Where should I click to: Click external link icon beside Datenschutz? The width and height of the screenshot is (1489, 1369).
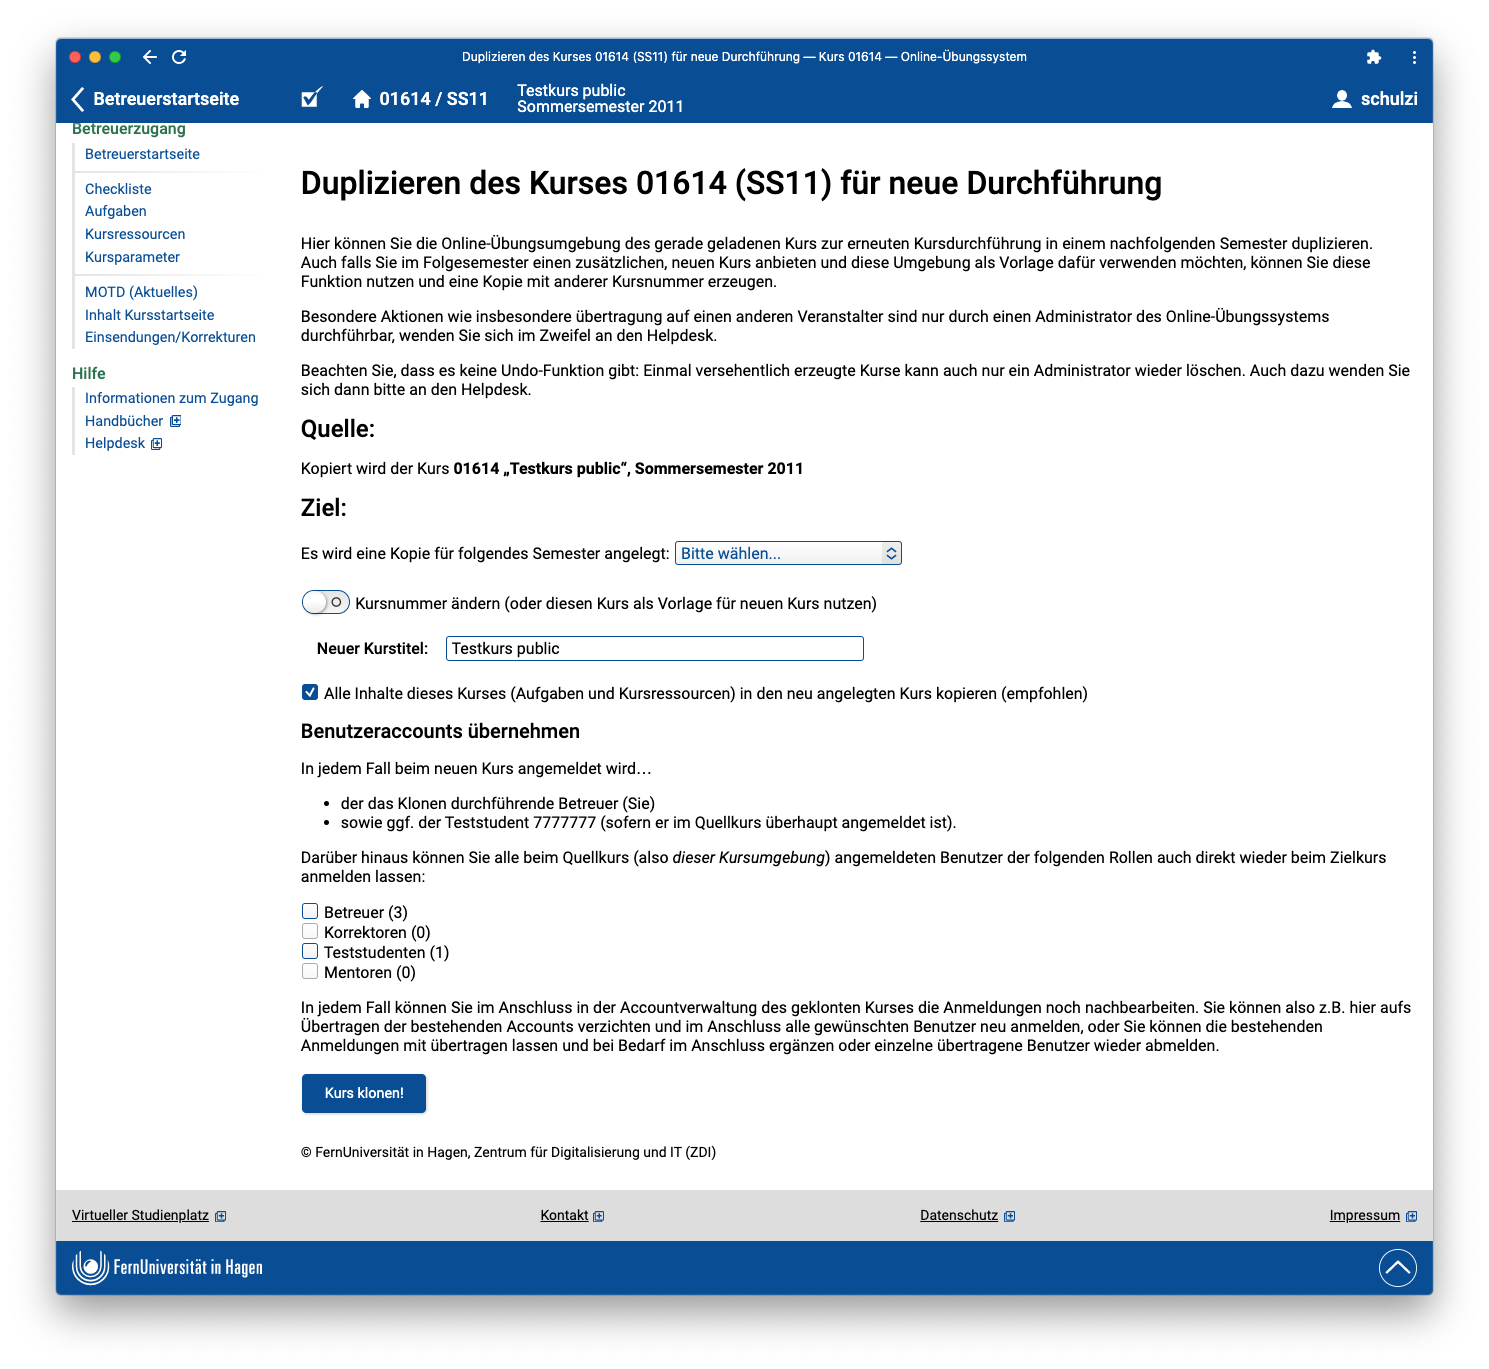[1010, 1216]
